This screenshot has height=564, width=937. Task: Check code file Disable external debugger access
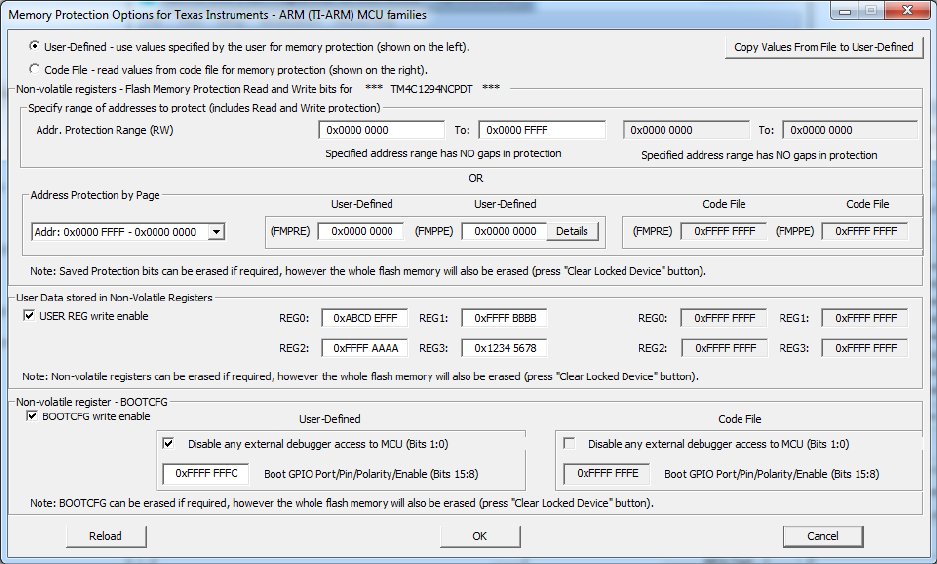[569, 443]
